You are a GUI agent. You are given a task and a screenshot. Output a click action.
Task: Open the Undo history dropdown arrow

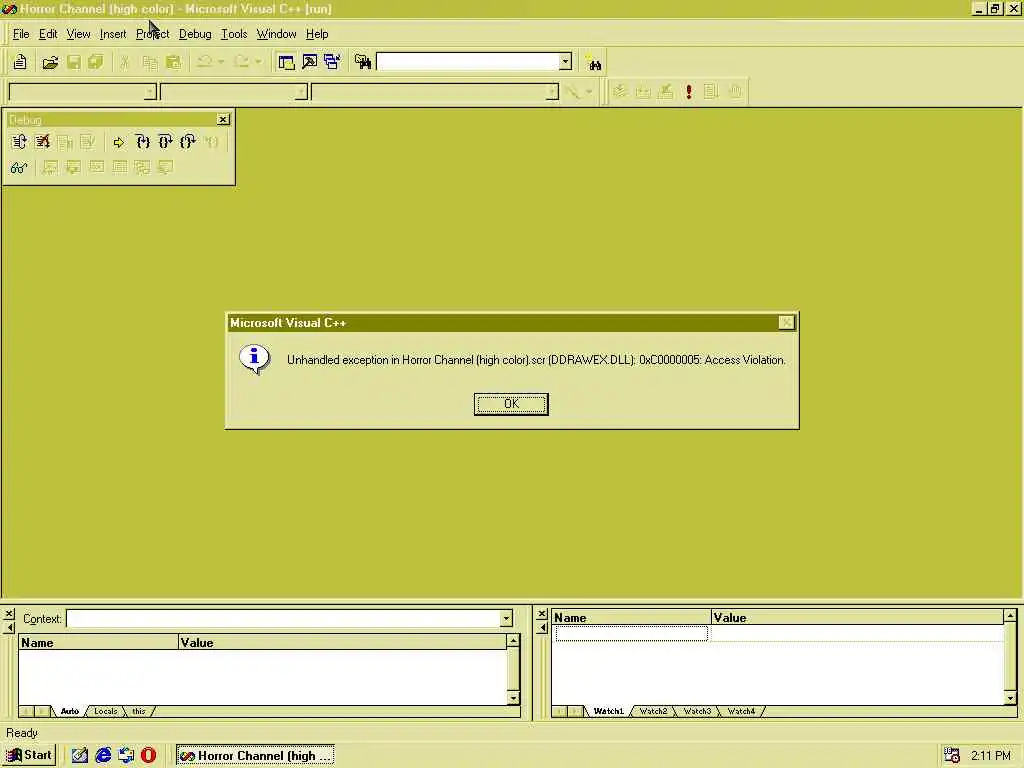coord(221,62)
